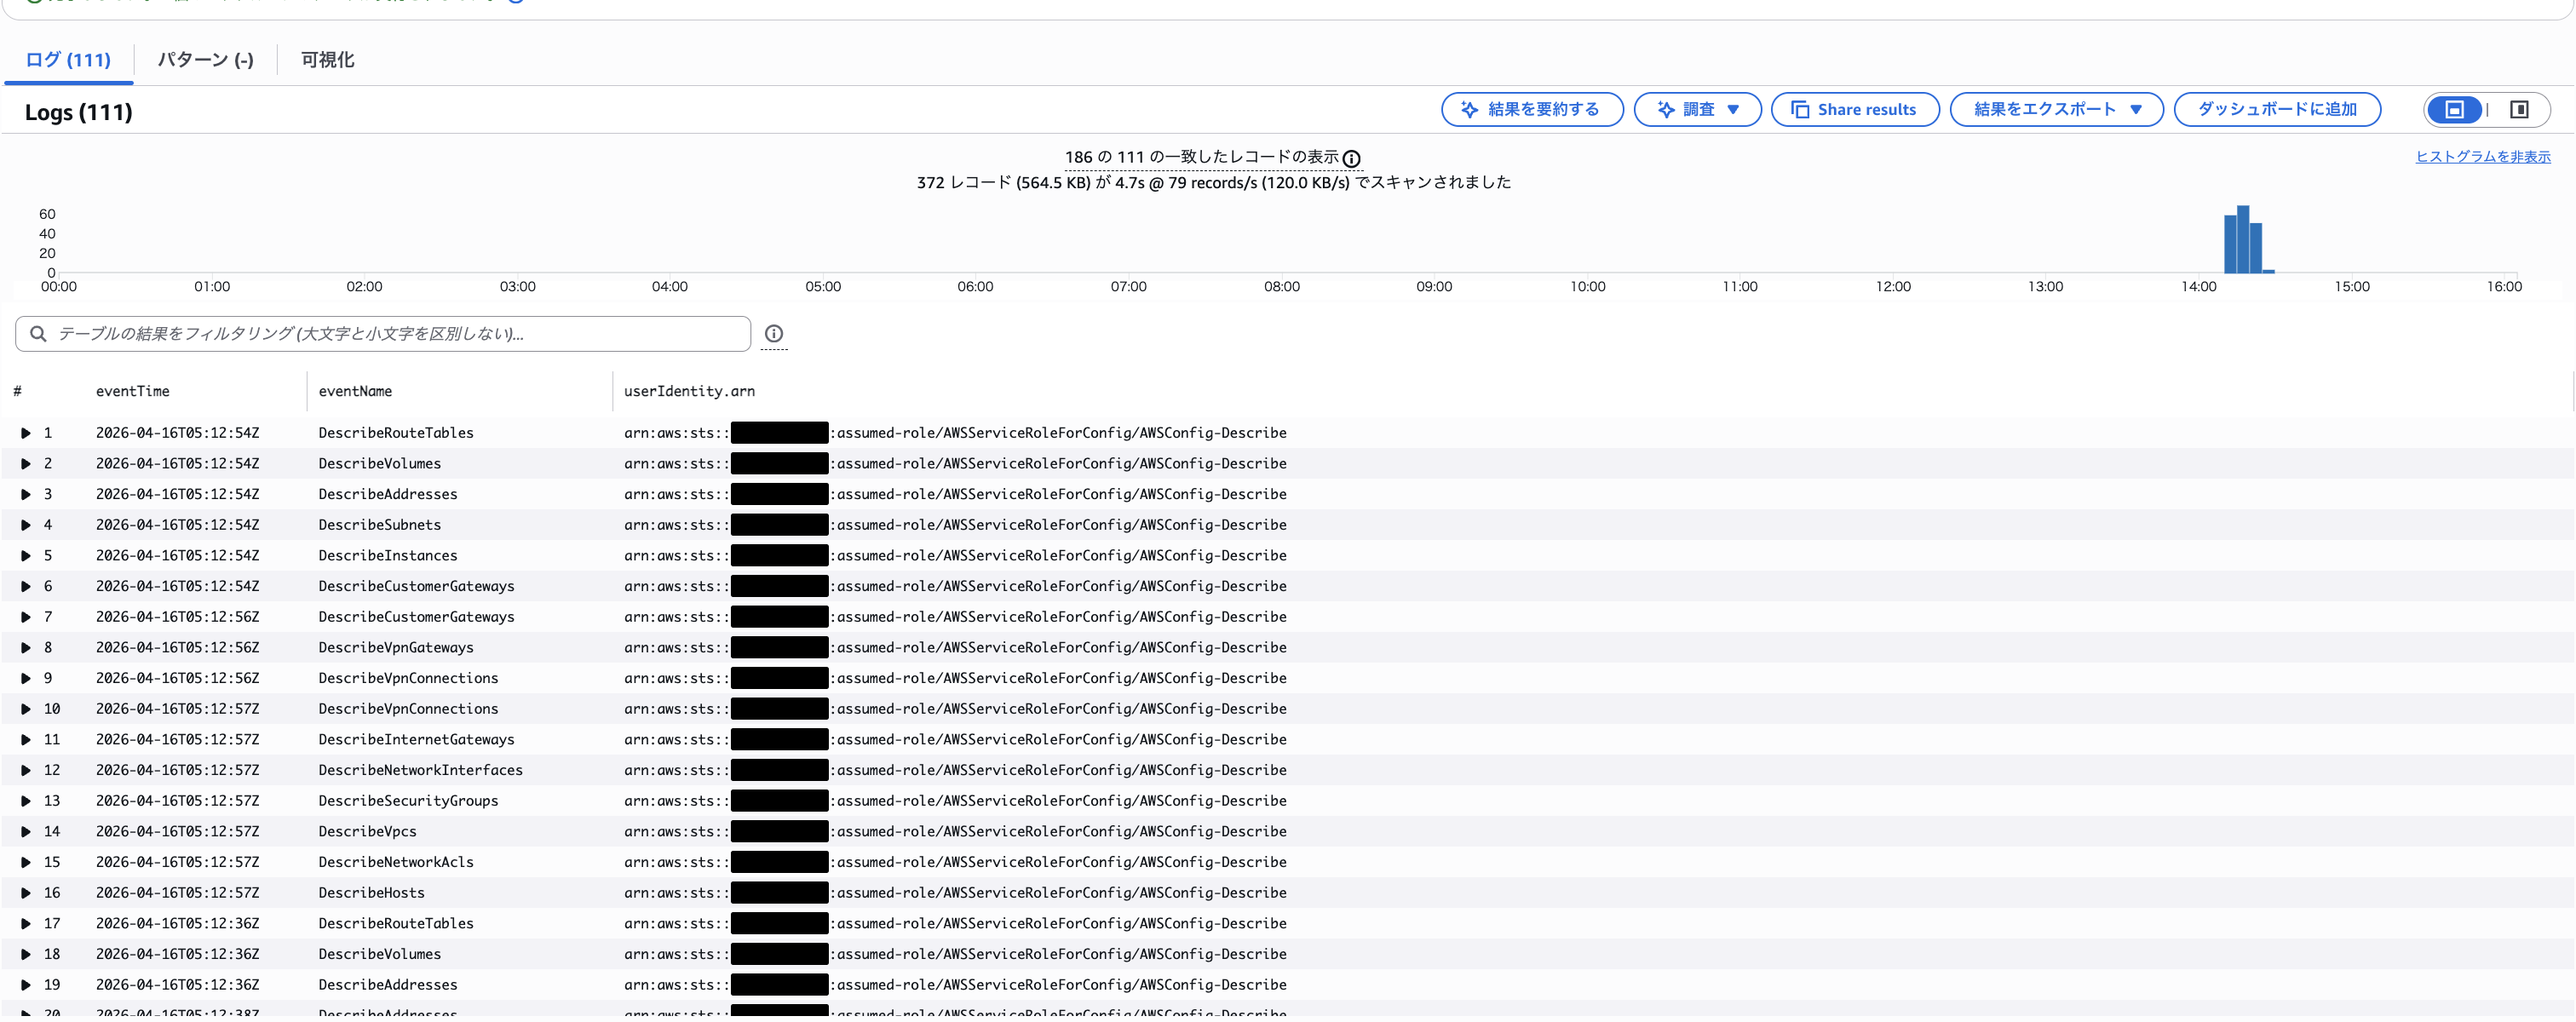This screenshot has height=1022, width=2576.
Task: Expand log row 11 DescribeInternetGateways
Action: (26, 740)
